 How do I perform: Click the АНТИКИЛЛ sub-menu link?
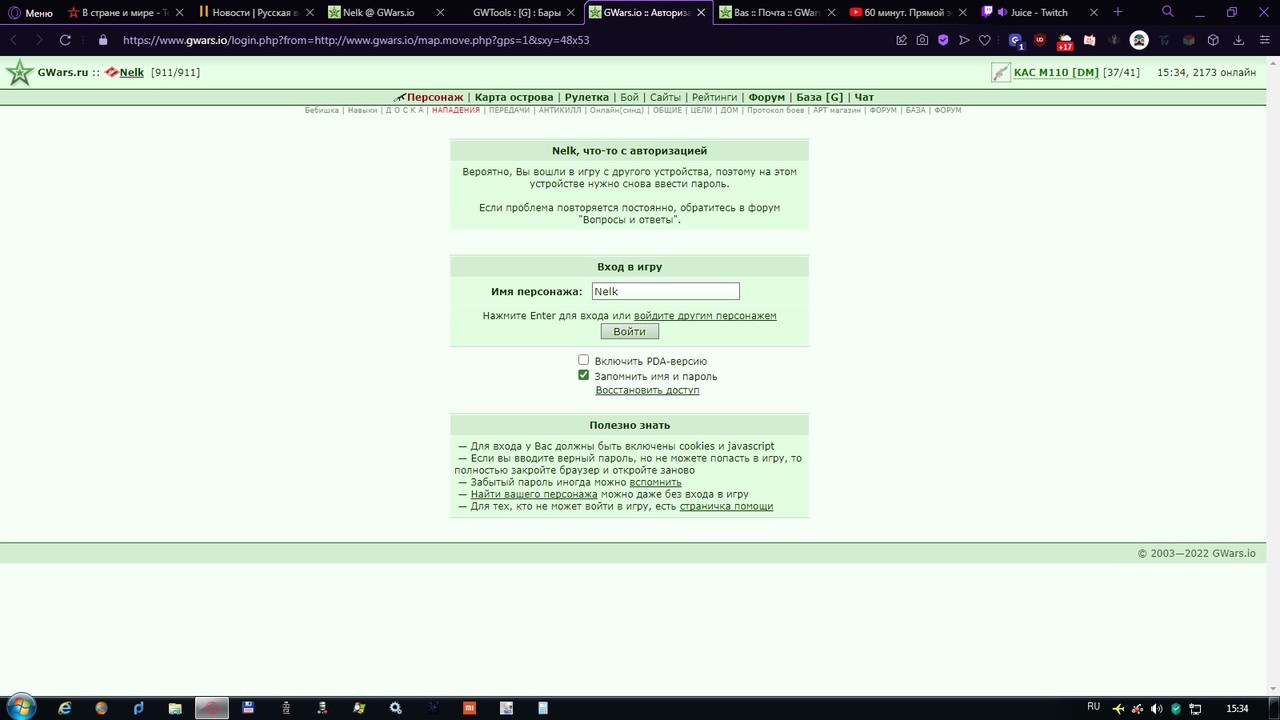(560, 110)
